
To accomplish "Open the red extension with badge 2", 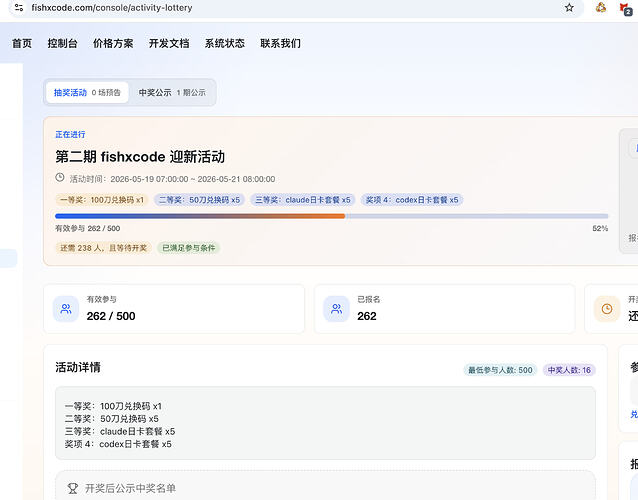I will click(625, 9).
